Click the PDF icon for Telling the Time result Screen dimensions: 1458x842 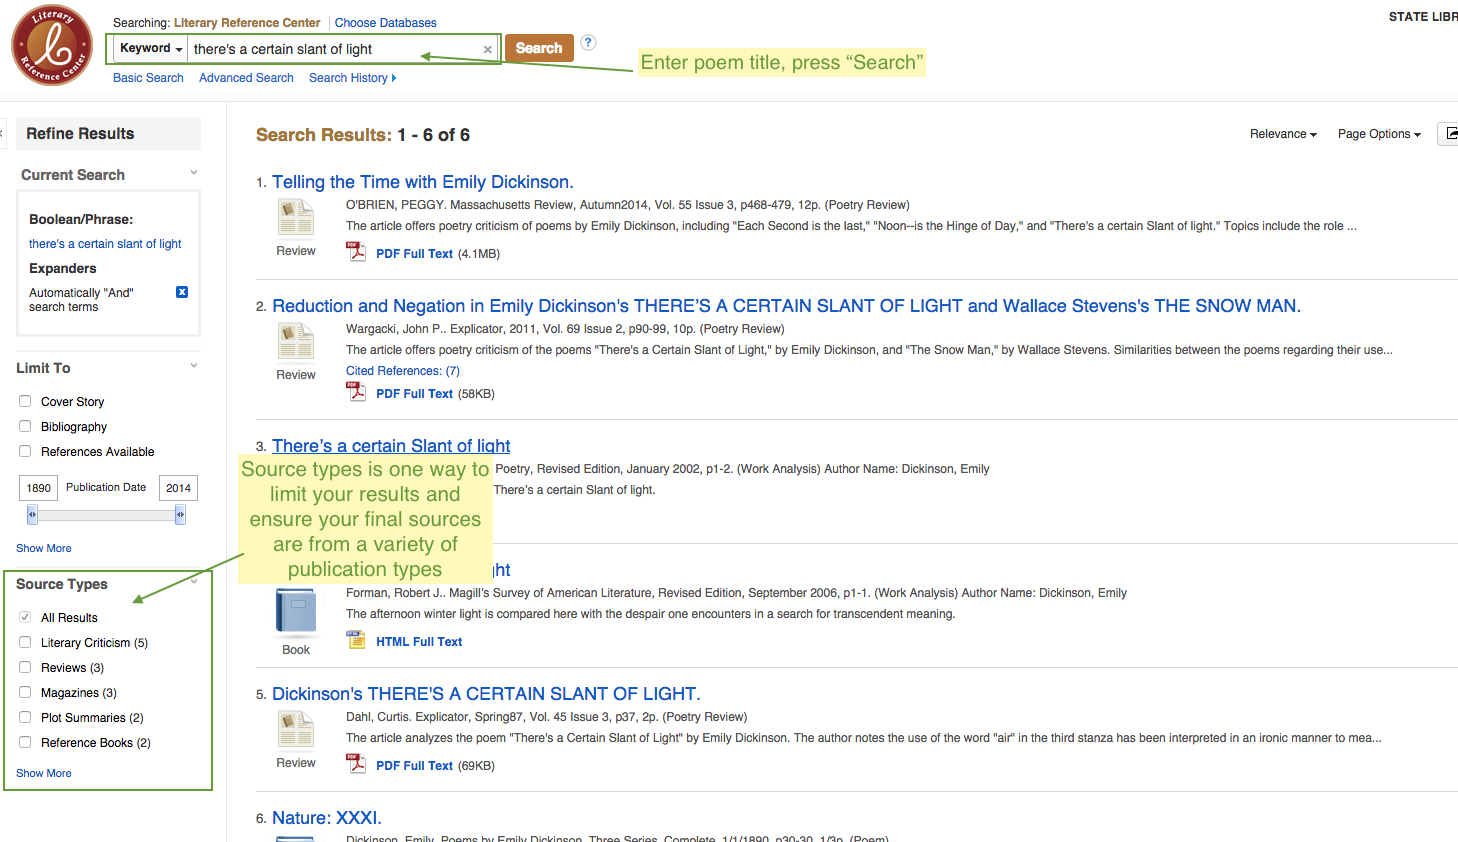pos(356,252)
